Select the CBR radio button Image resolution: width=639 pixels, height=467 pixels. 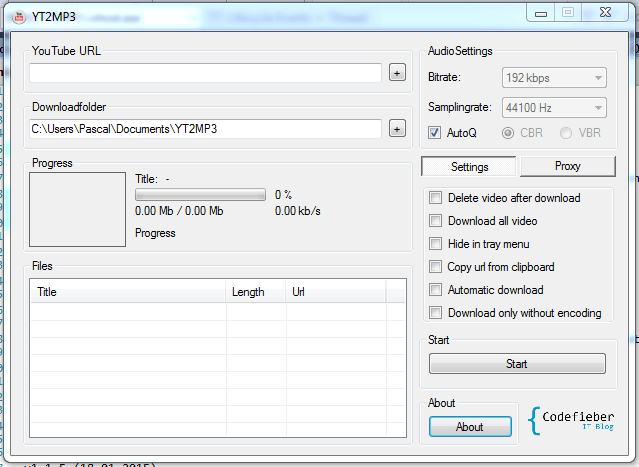coord(508,133)
